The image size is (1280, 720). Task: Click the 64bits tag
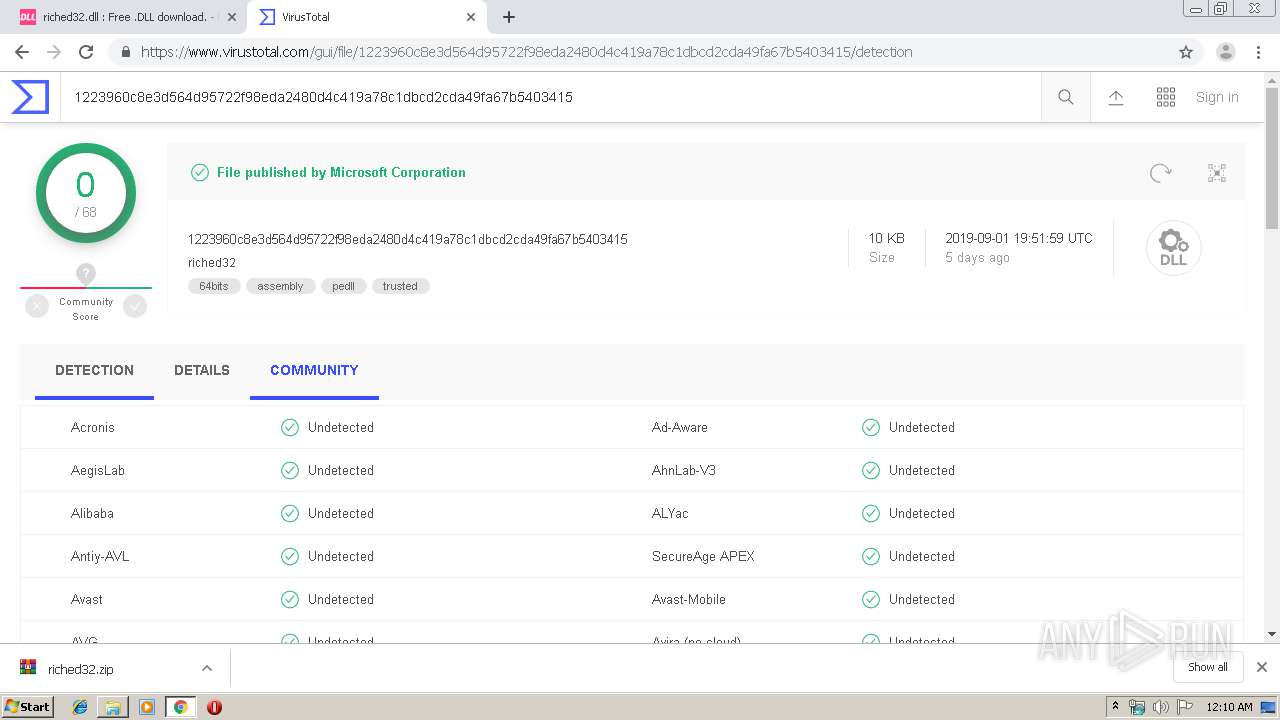point(214,286)
